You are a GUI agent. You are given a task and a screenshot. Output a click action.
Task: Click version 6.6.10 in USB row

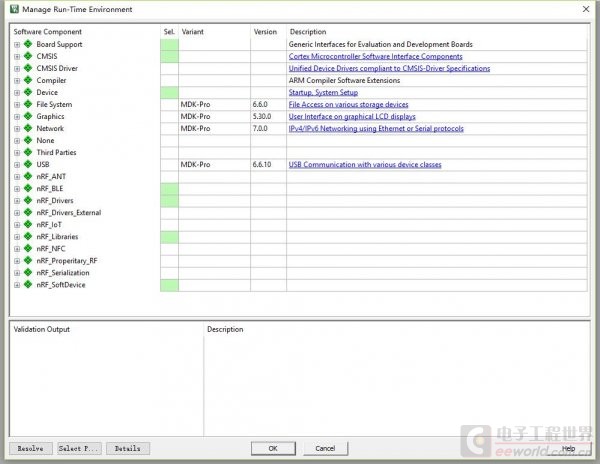pos(262,164)
